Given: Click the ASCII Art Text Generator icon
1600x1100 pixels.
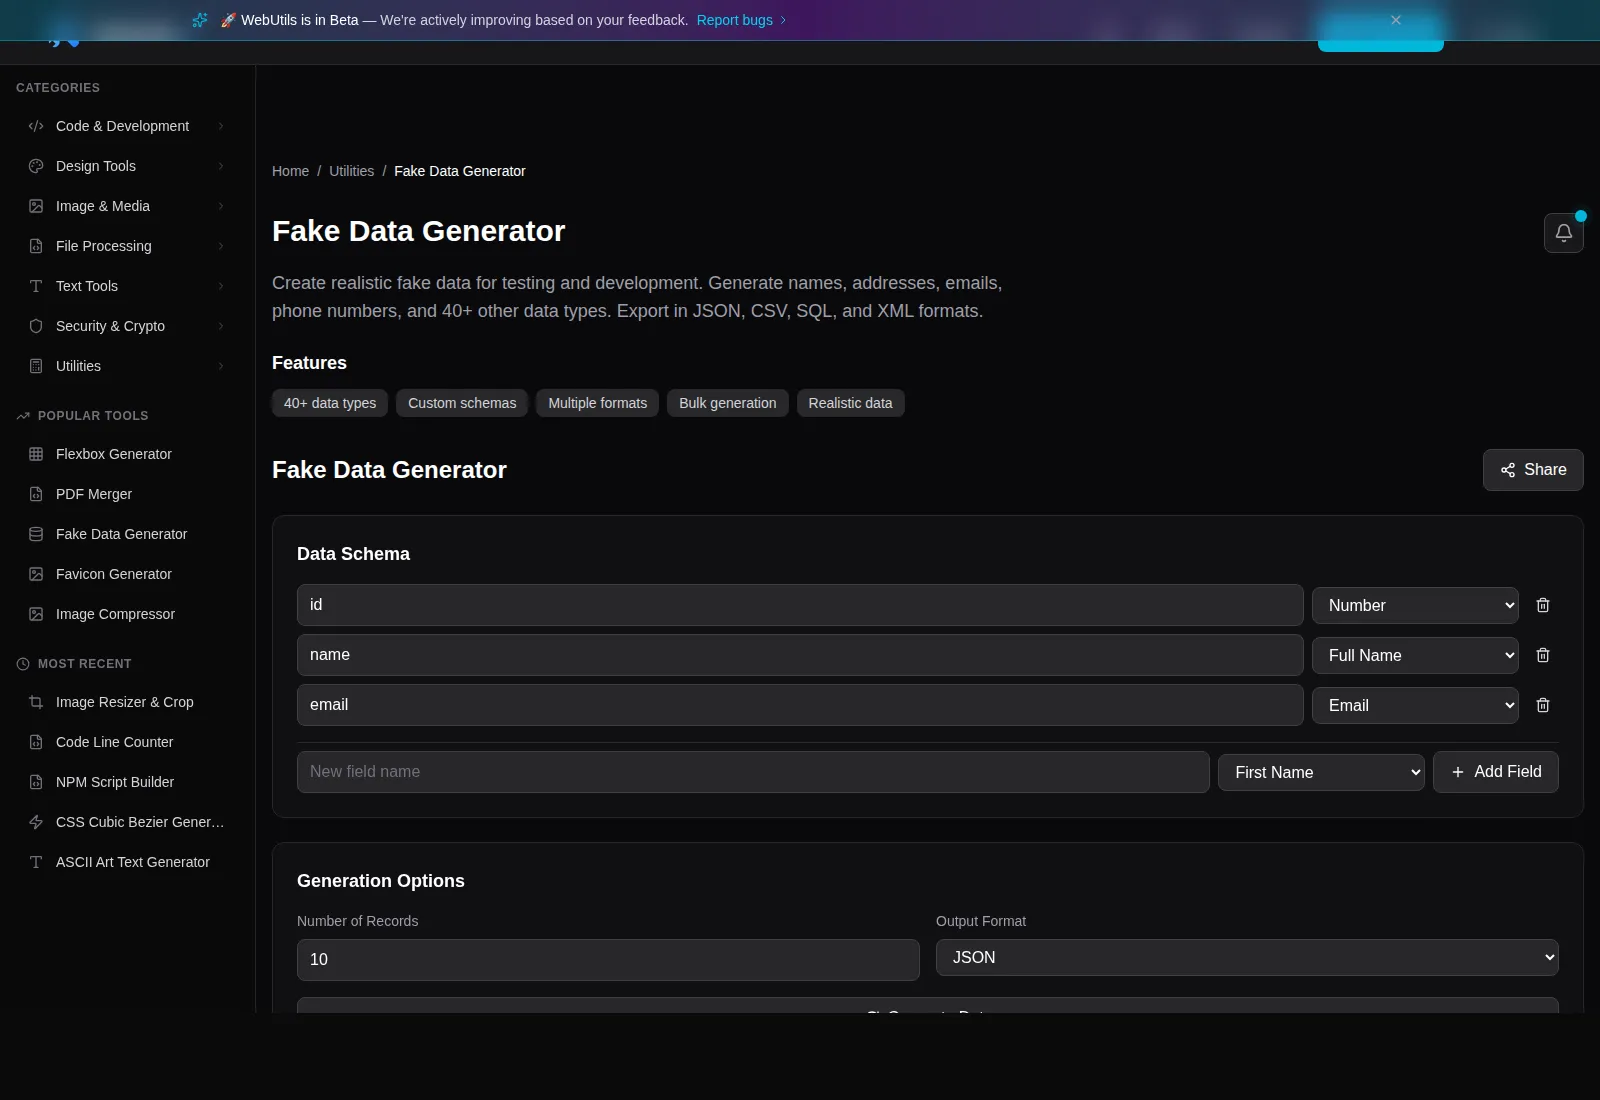Looking at the screenshot, I should point(36,862).
